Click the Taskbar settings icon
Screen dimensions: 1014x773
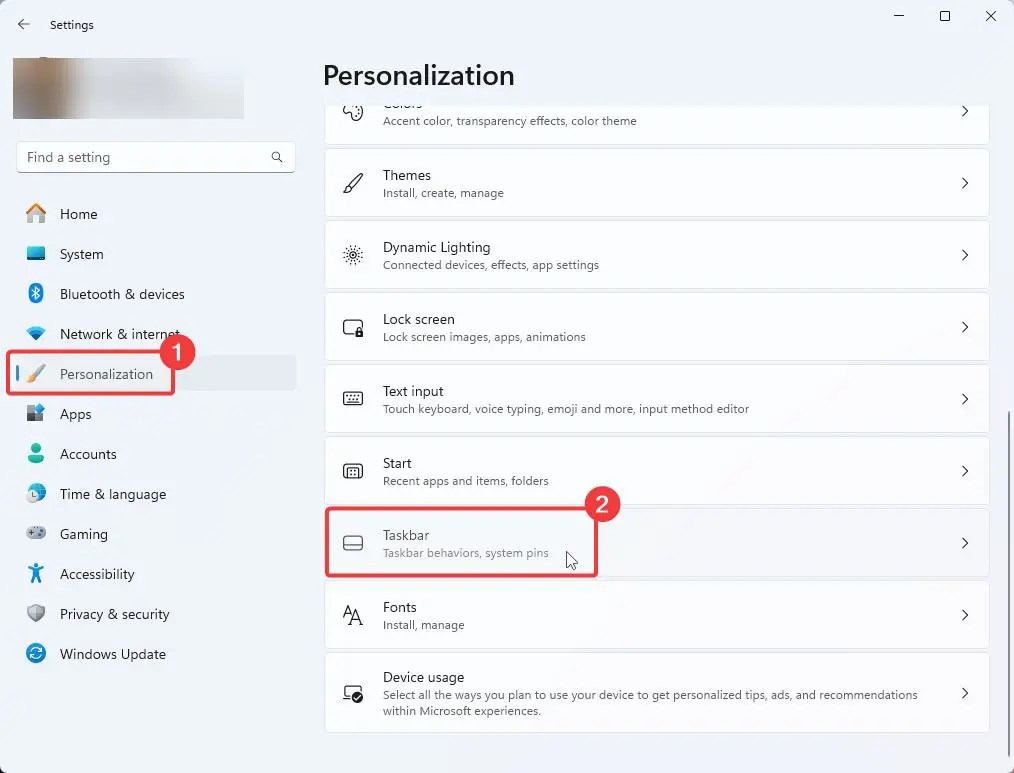coord(352,542)
